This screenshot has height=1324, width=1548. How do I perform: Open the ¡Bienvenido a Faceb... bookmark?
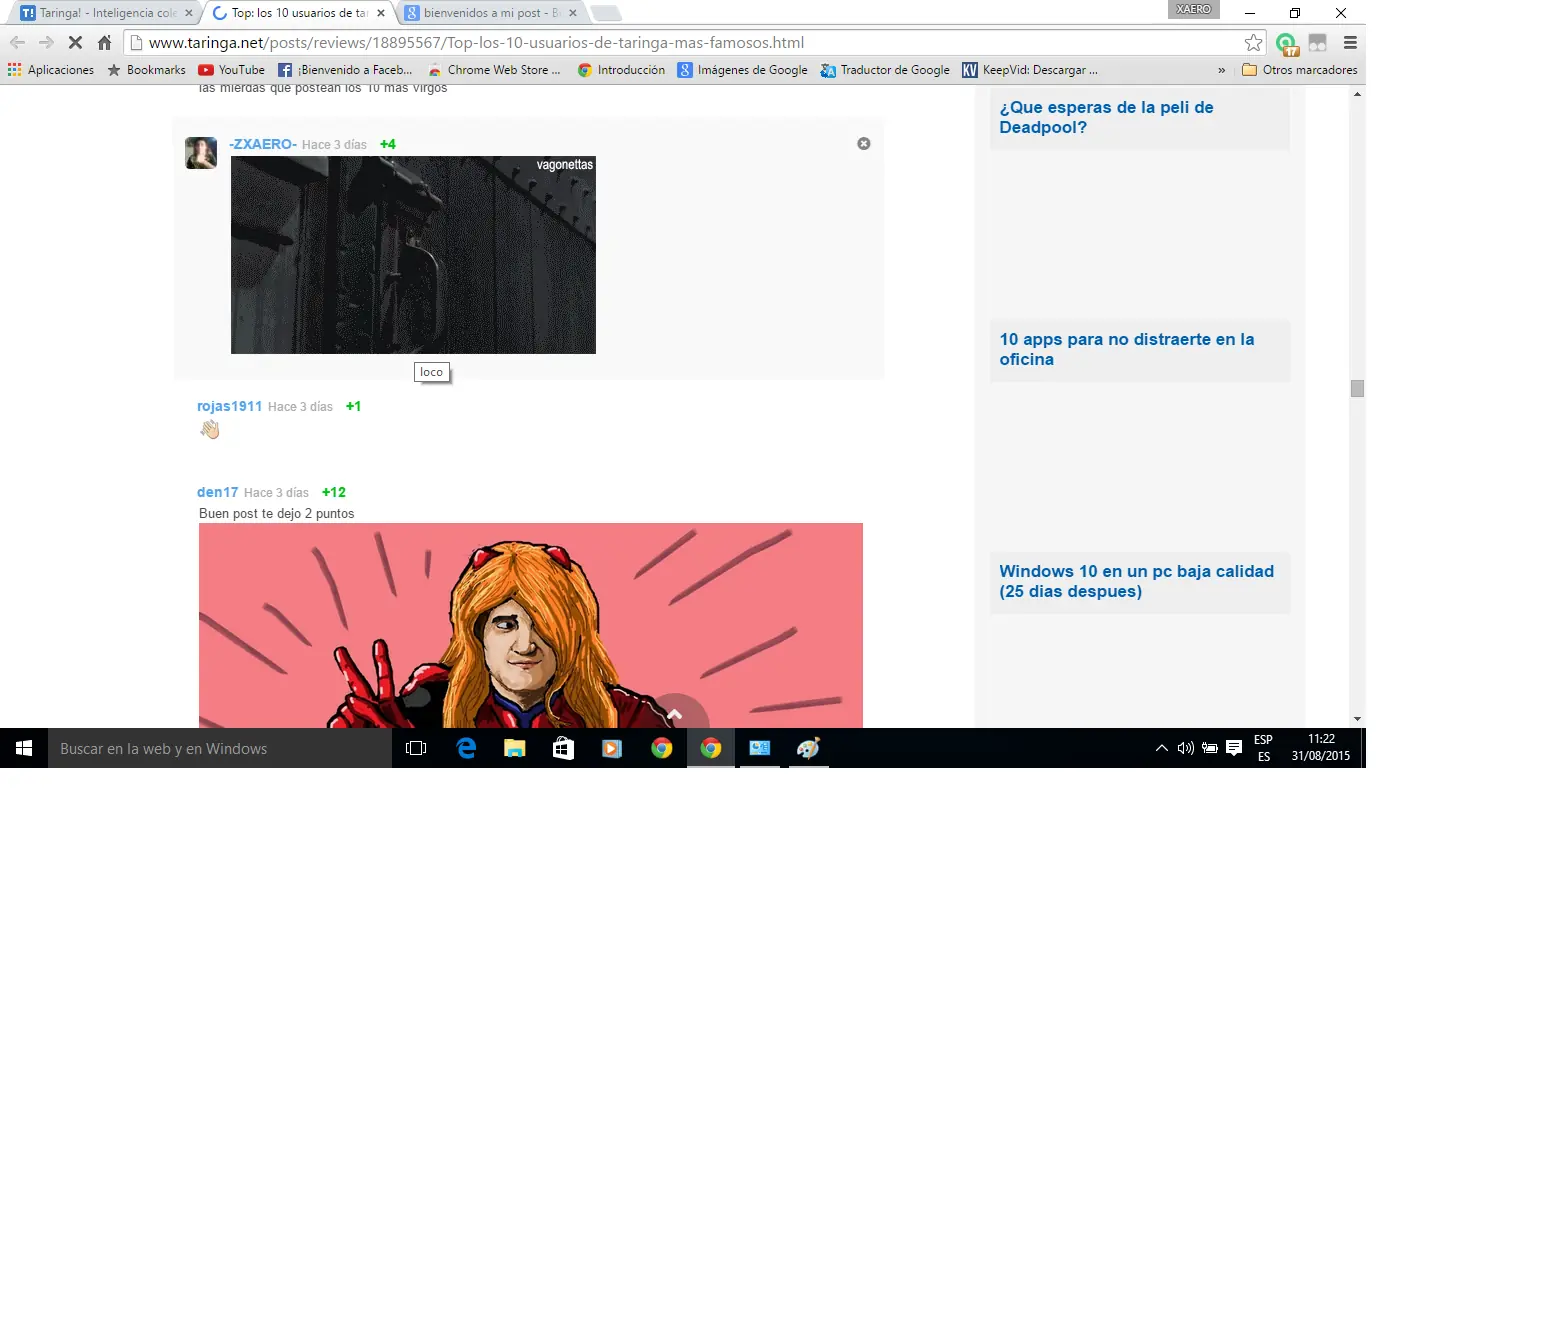[345, 70]
